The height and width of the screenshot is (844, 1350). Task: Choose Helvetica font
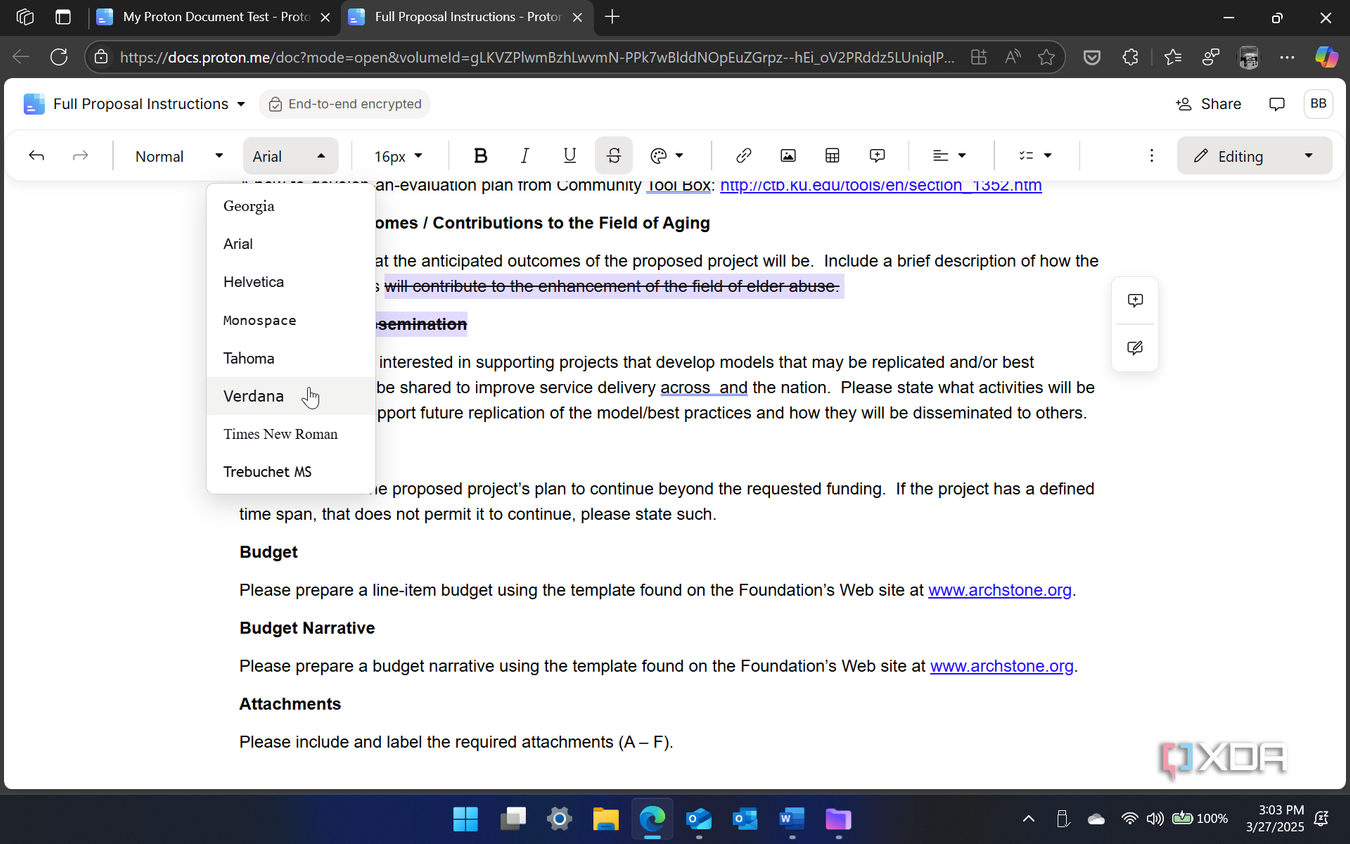click(290, 282)
